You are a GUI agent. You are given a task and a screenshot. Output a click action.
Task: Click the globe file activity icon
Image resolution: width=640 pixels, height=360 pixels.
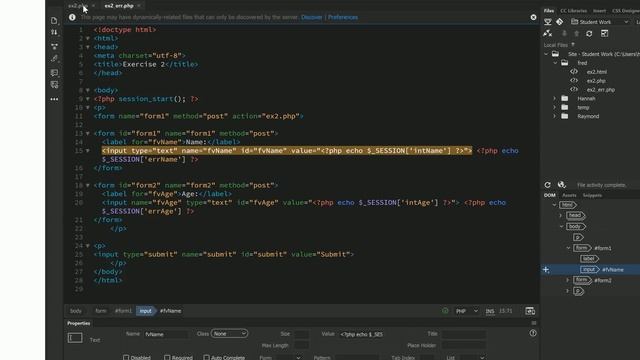[x=562, y=185]
